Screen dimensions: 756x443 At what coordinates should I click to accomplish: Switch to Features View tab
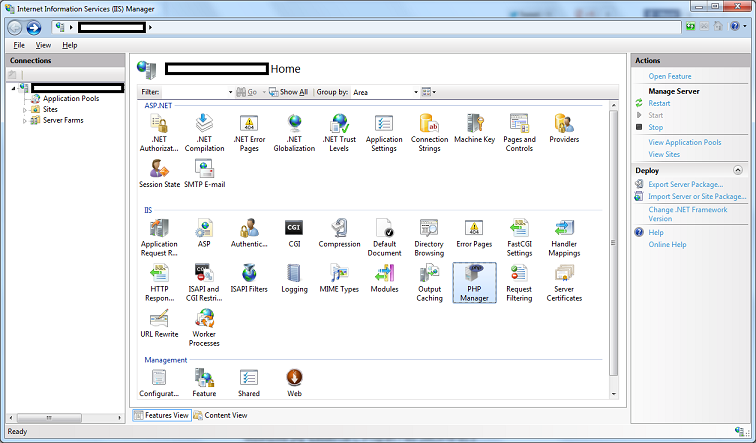(162, 415)
